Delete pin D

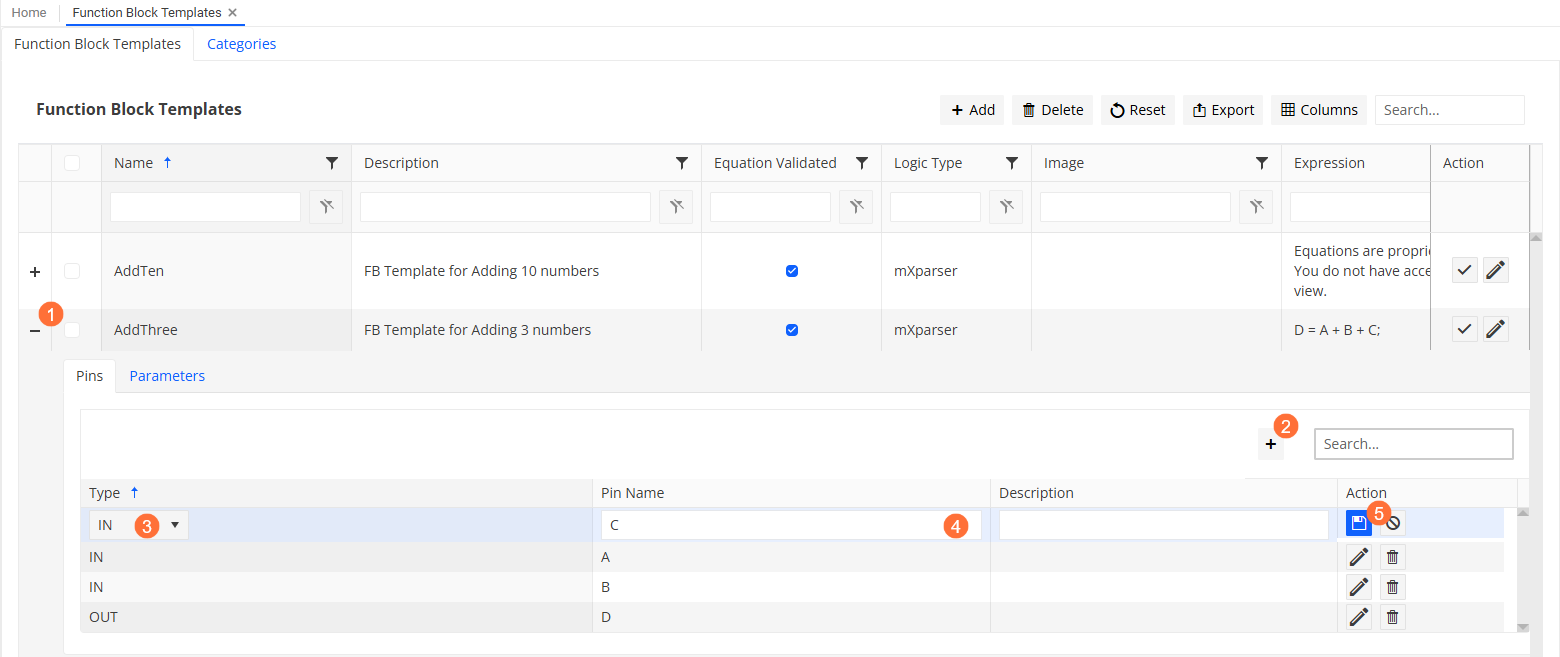click(x=1392, y=617)
